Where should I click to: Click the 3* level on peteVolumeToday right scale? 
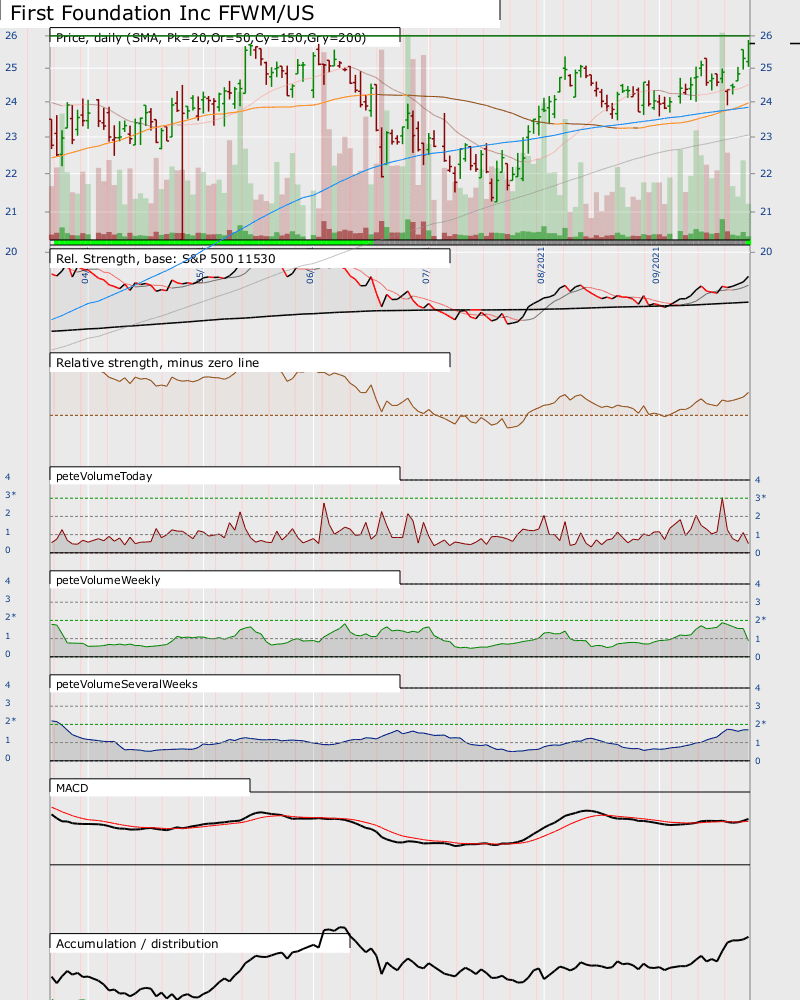click(760, 497)
